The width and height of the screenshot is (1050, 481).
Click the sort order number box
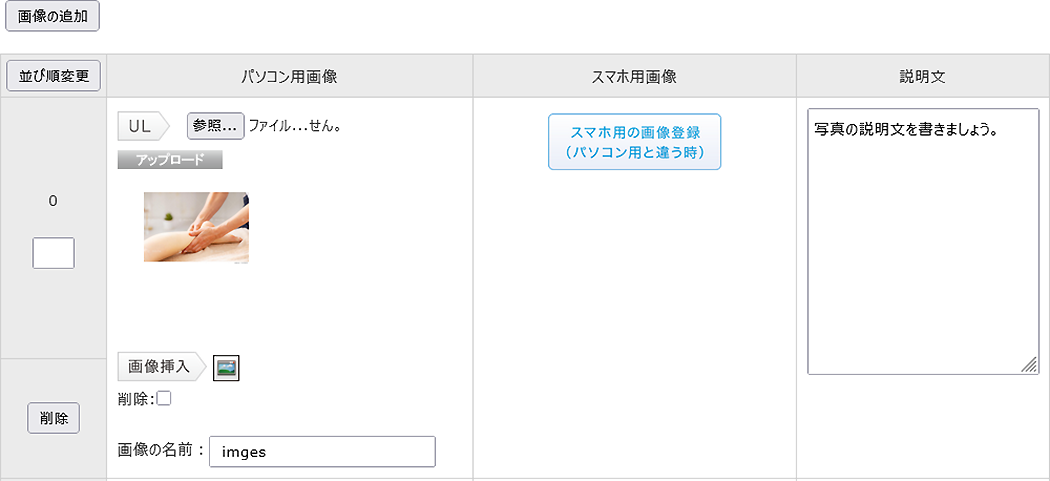click(x=54, y=253)
